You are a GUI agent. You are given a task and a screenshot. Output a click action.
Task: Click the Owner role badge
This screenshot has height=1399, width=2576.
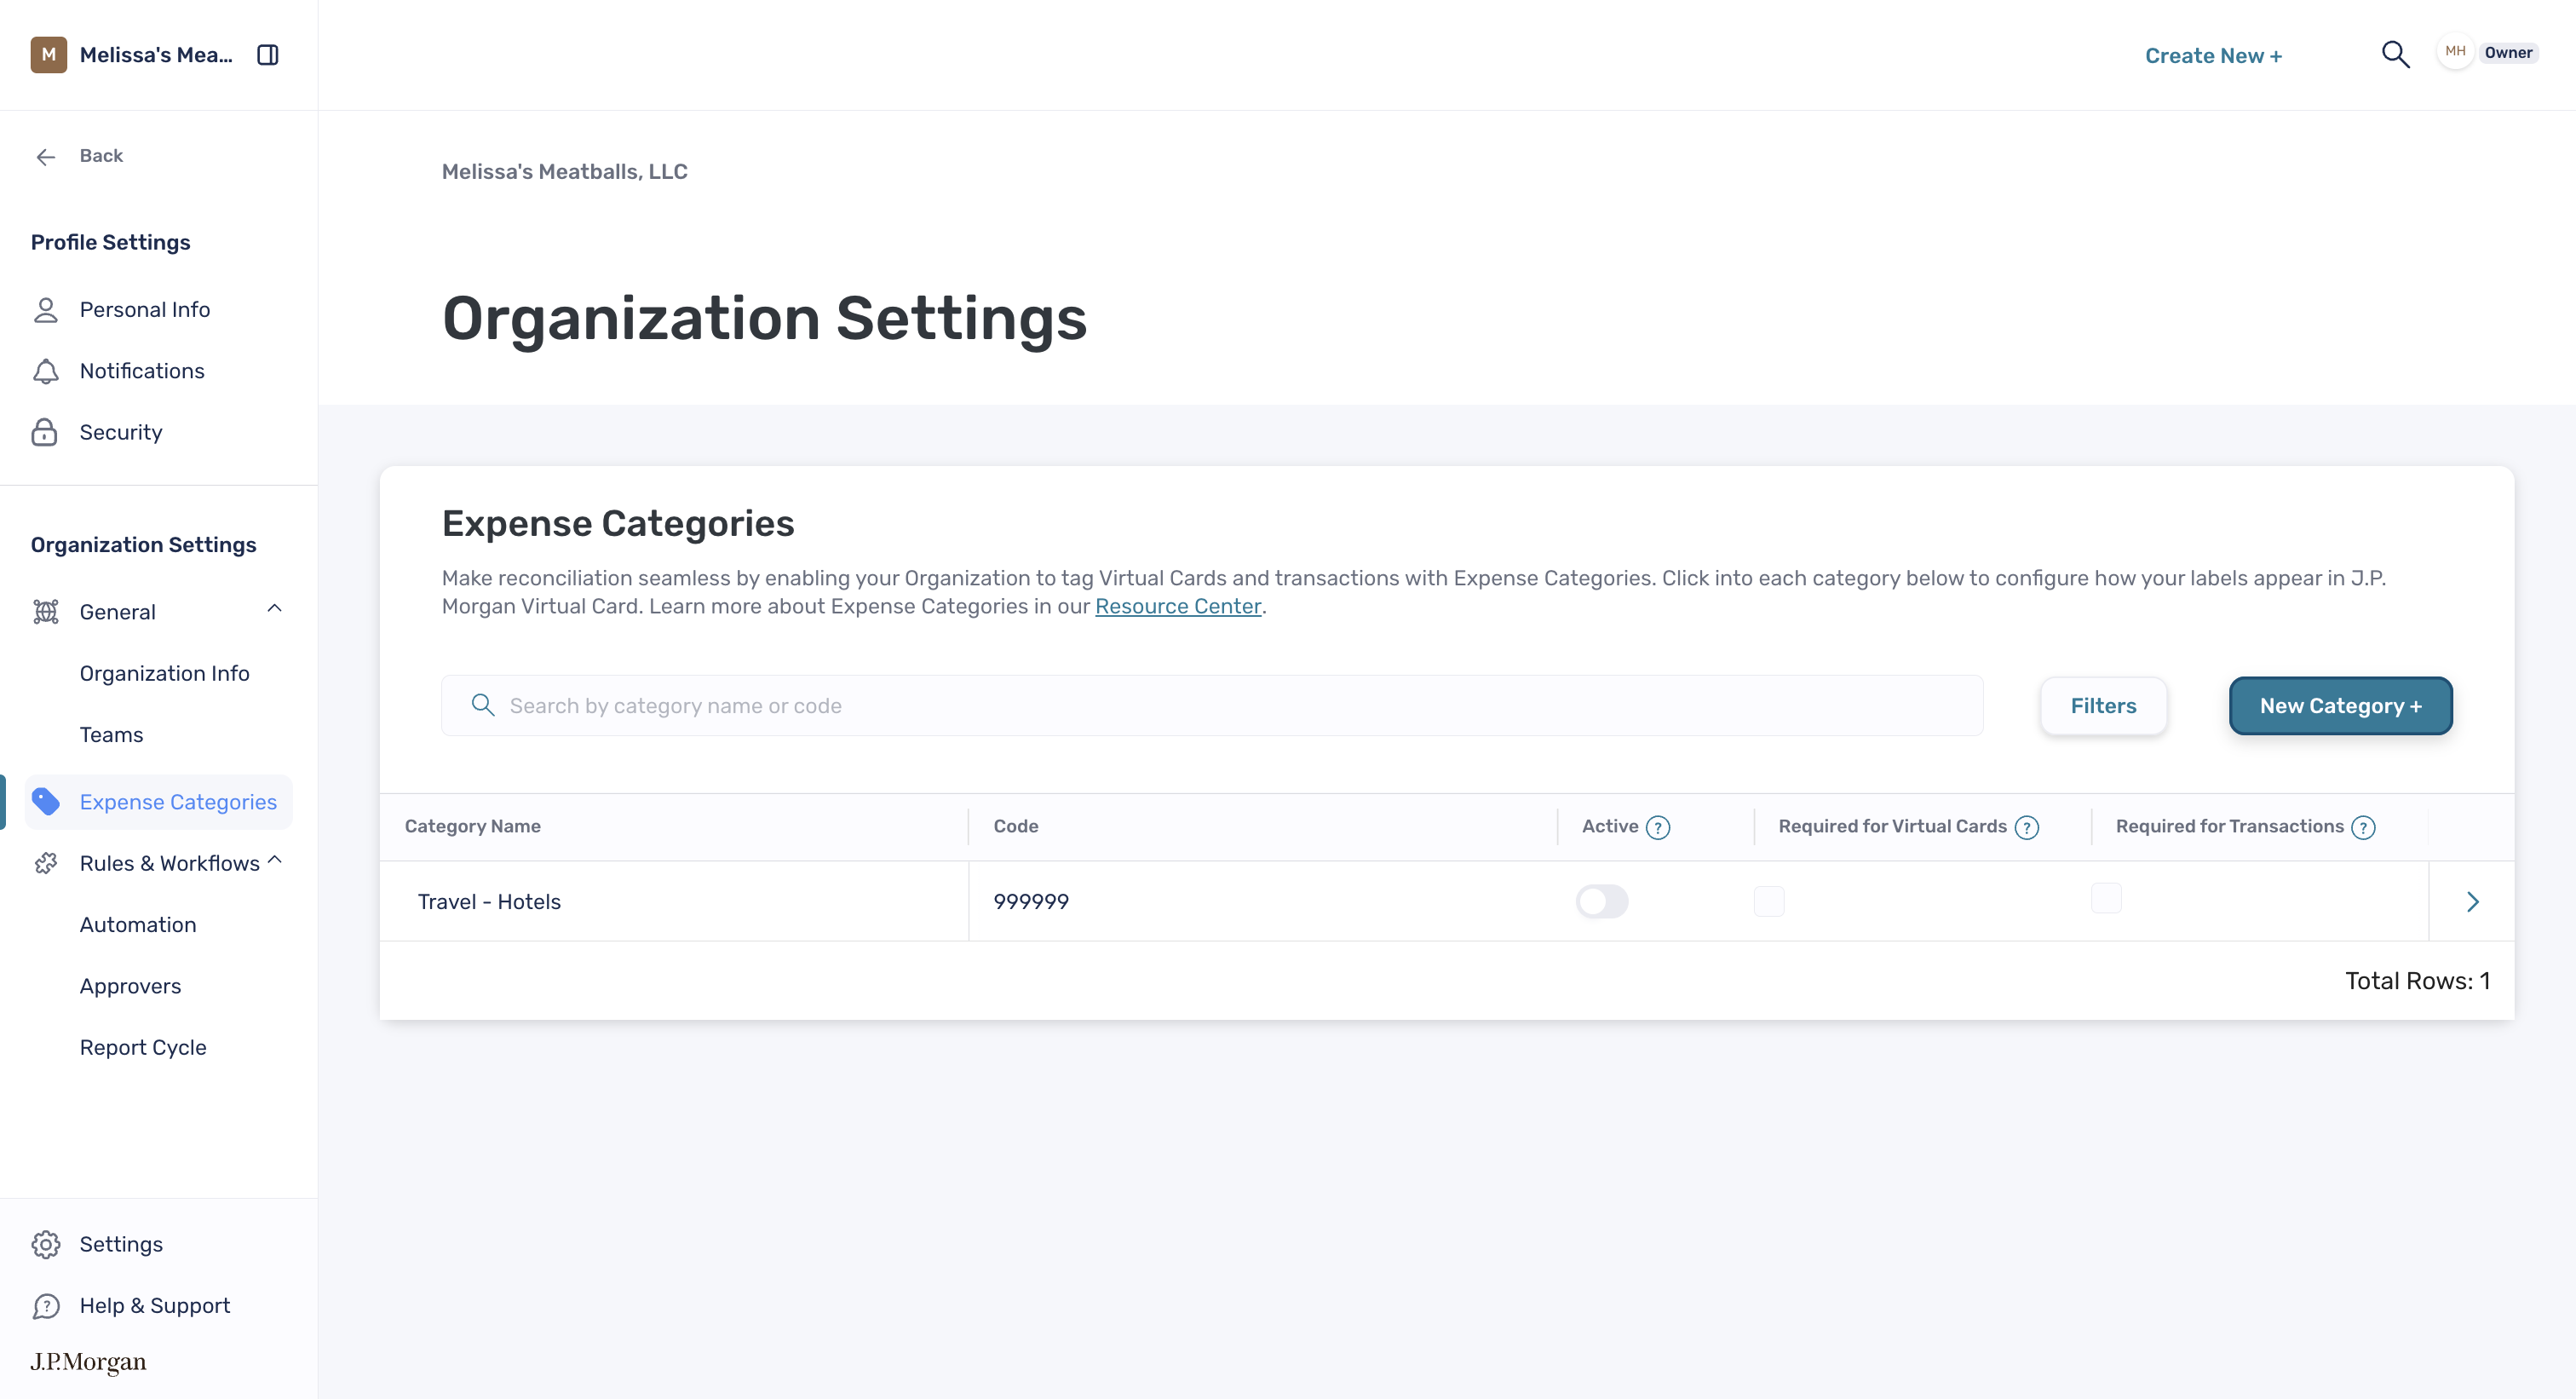(x=2508, y=53)
